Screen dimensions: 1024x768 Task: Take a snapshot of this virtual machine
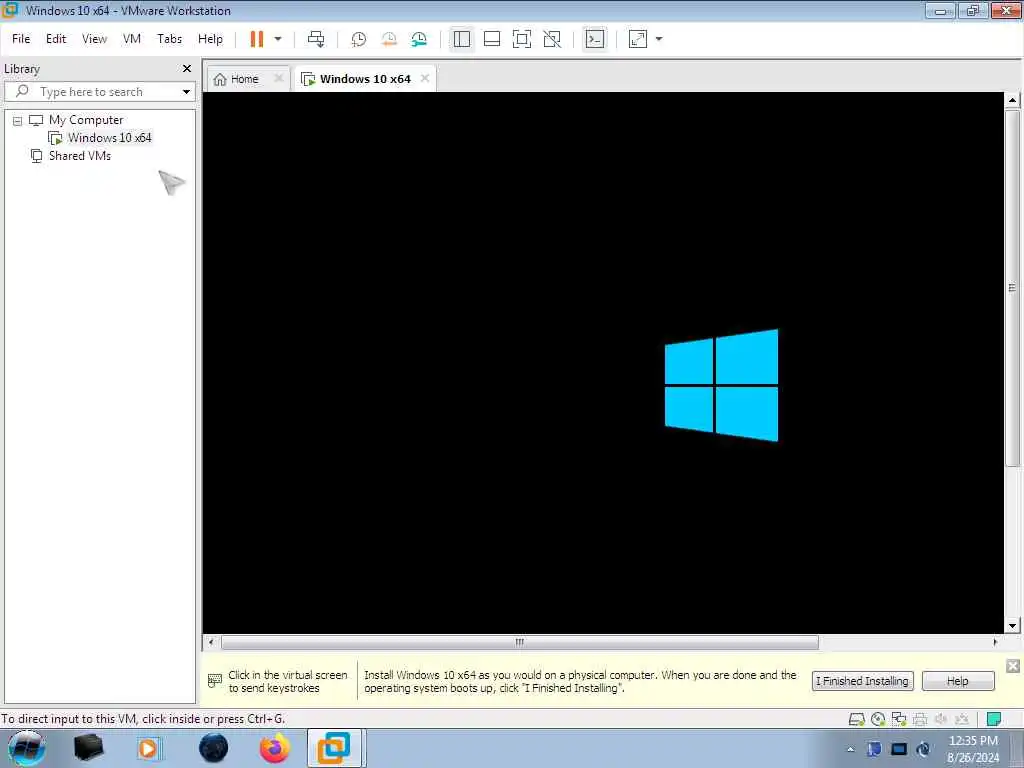[x=359, y=39]
